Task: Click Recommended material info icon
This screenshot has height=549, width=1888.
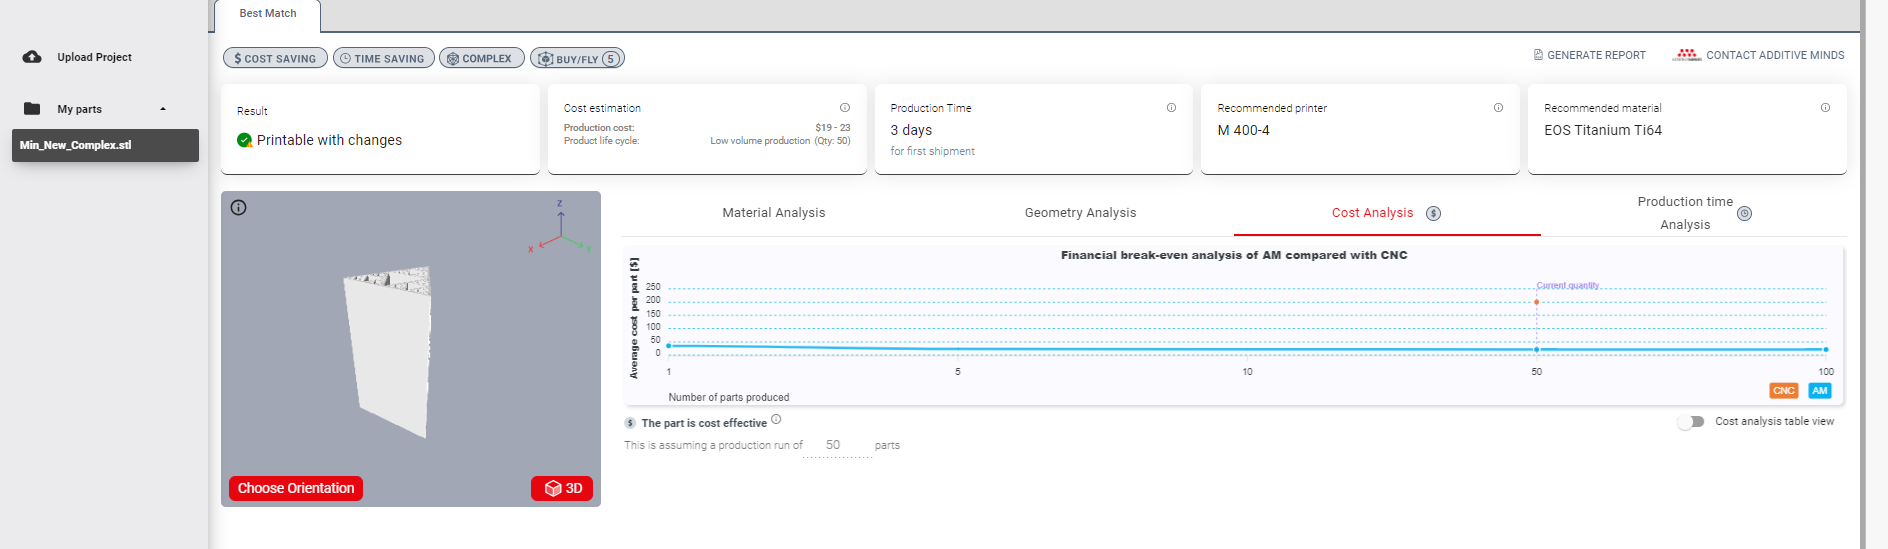Action: pyautogui.click(x=1825, y=108)
